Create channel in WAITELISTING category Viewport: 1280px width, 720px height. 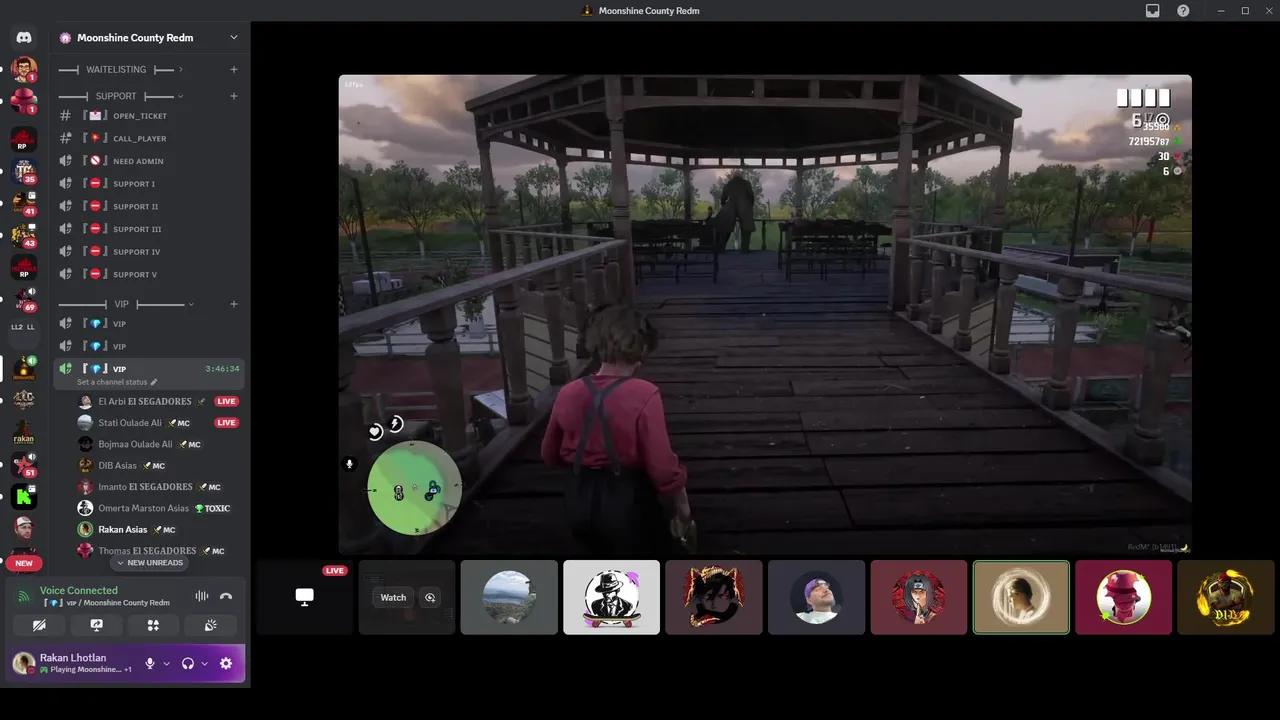pyautogui.click(x=234, y=69)
